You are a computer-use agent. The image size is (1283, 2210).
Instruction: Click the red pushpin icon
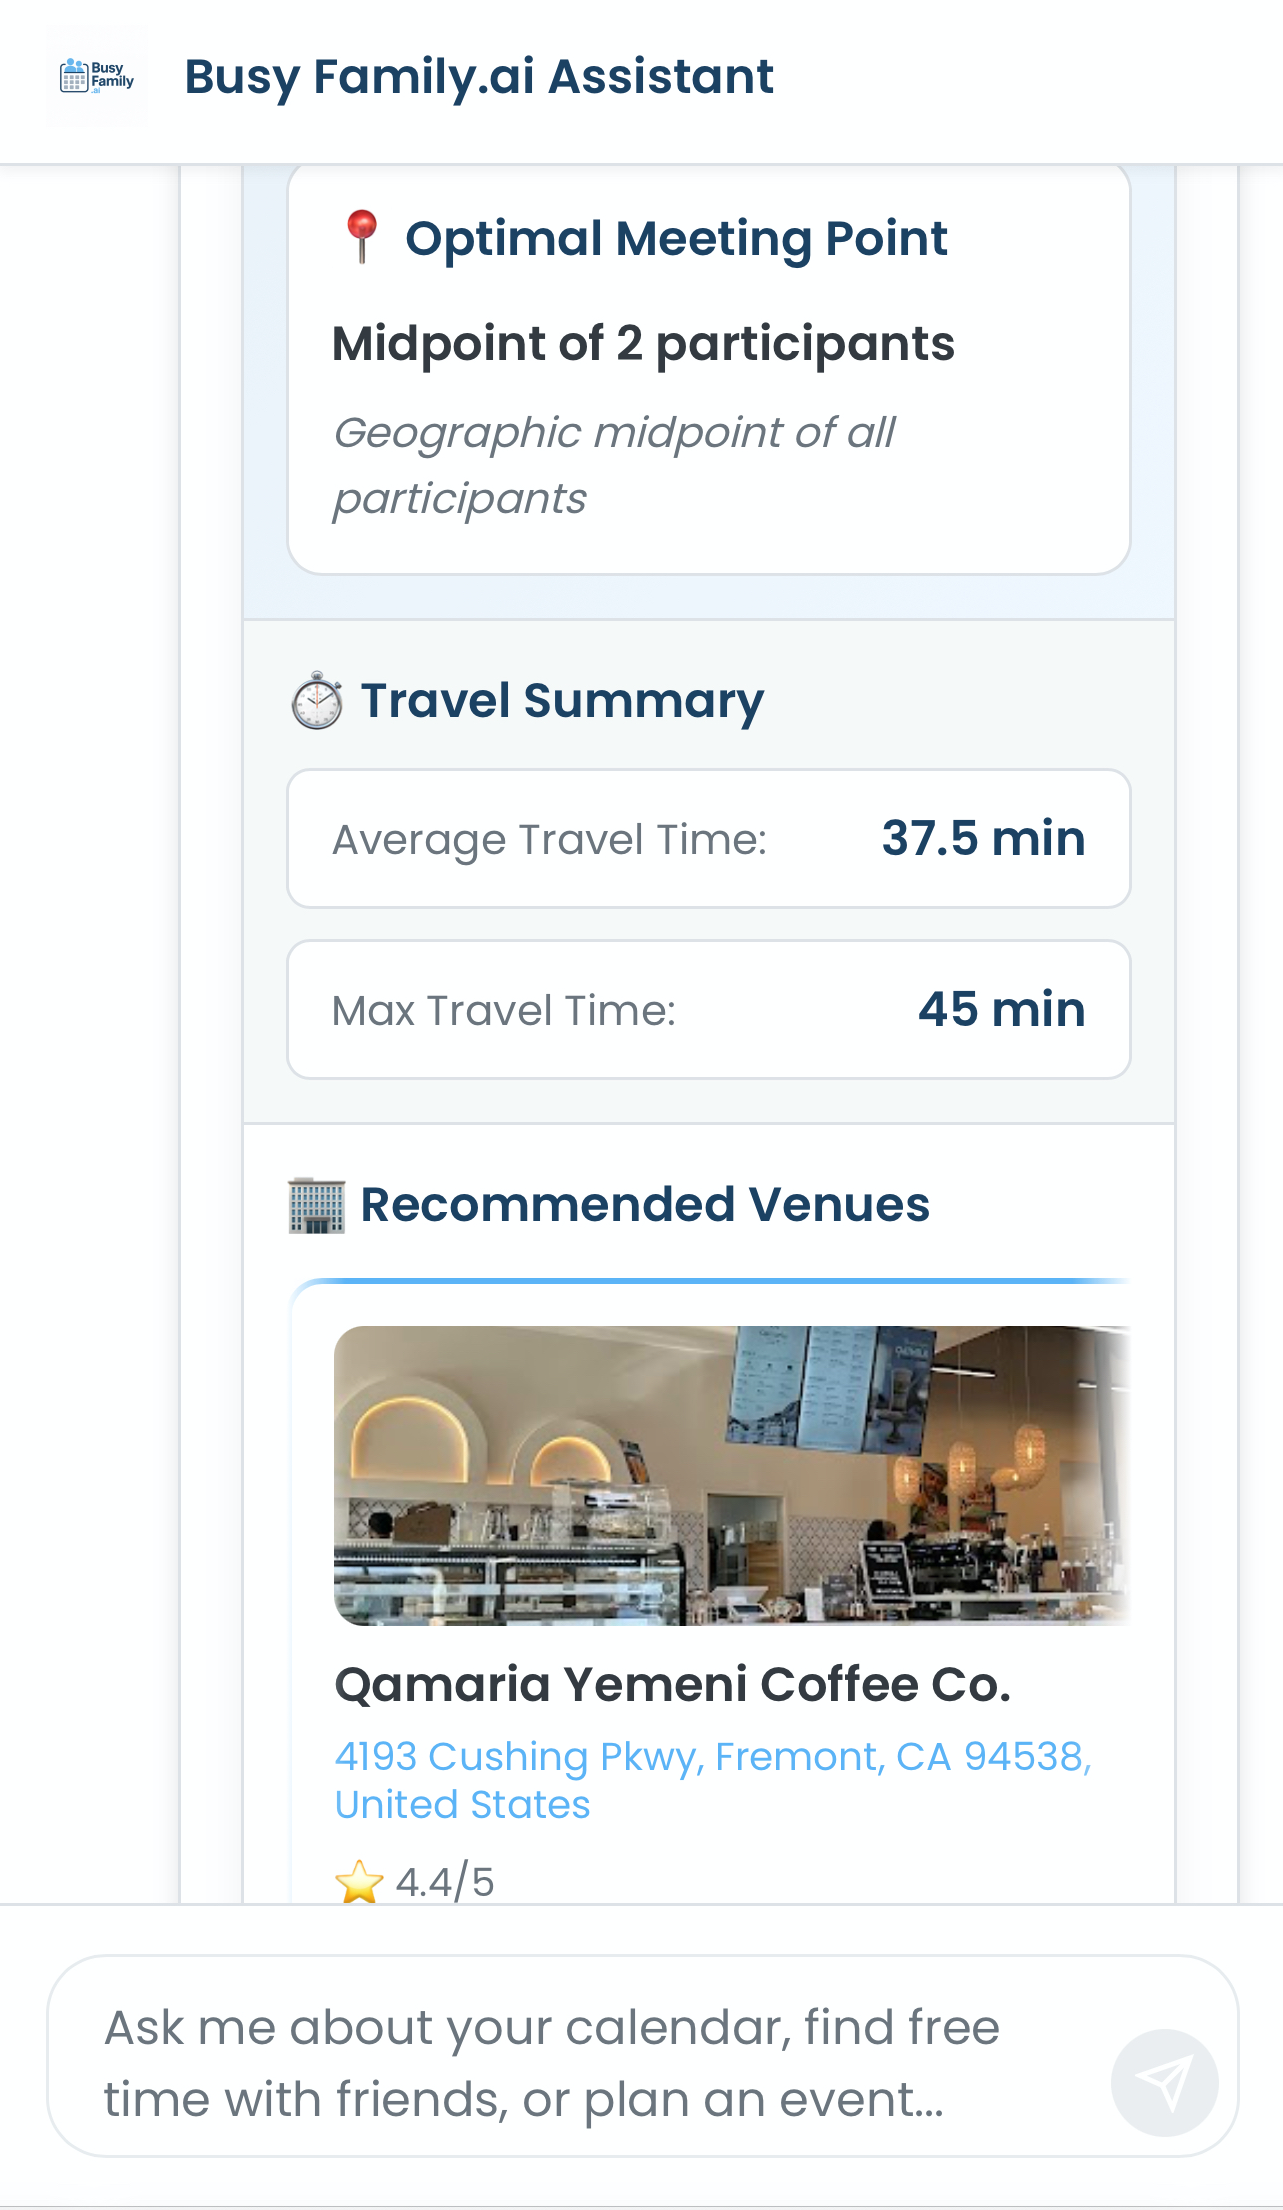361,237
